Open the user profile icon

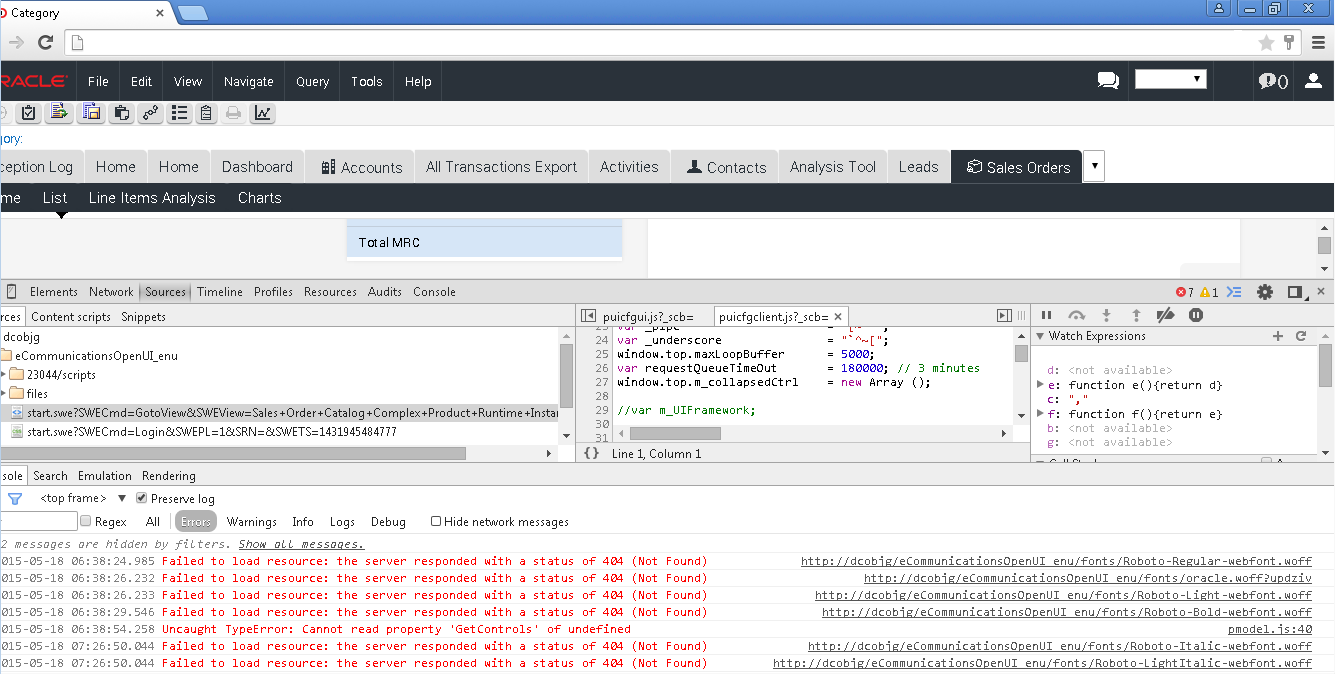1313,81
